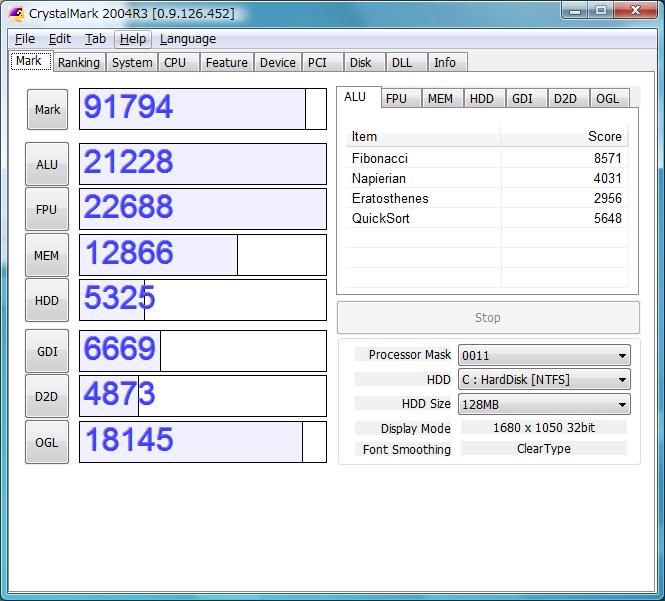Click the Score column header

point(565,136)
